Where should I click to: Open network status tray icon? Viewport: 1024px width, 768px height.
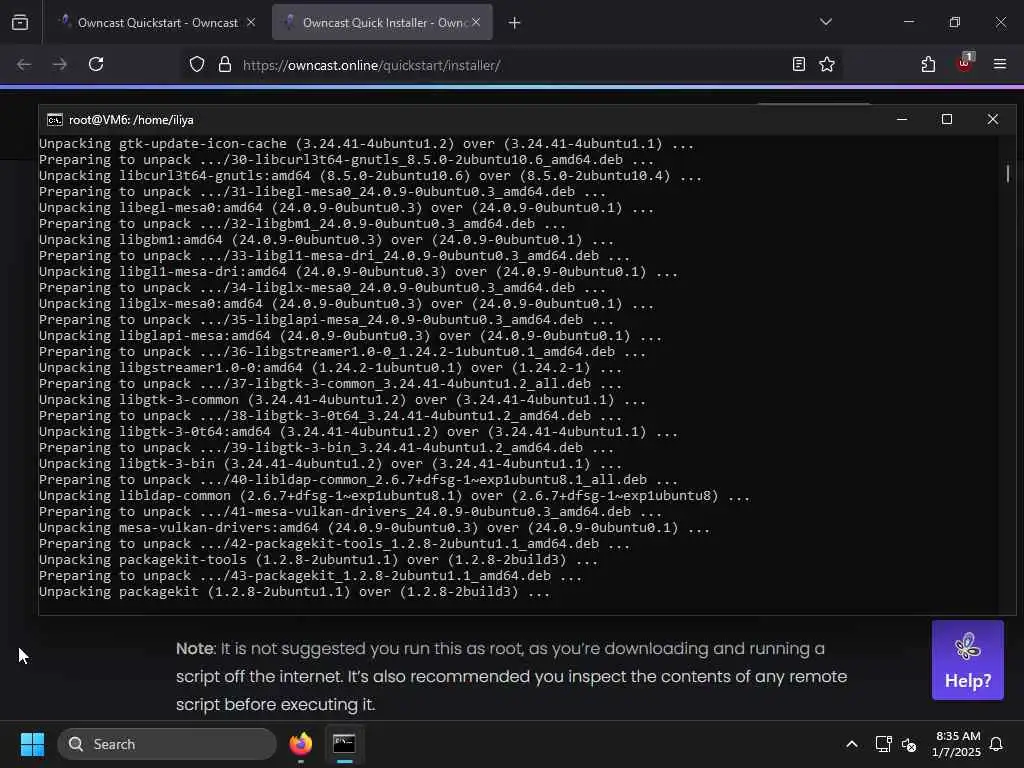884,744
